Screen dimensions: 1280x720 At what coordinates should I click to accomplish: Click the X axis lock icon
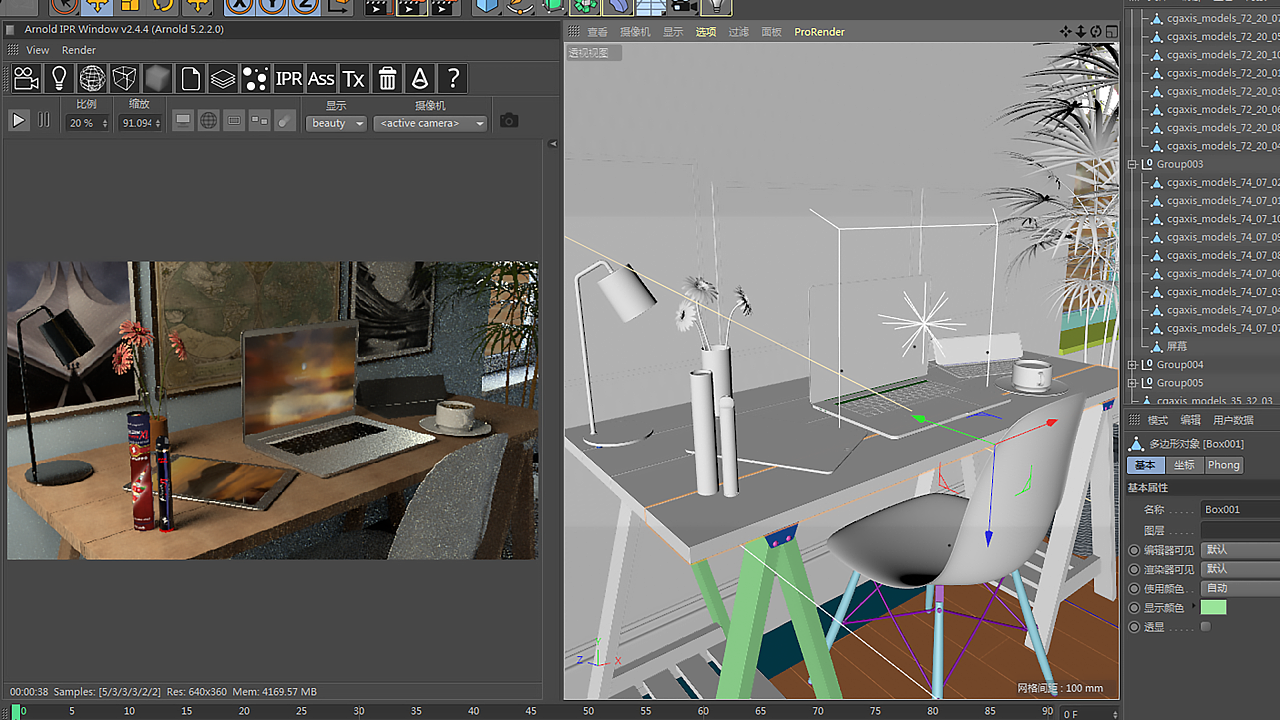(238, 5)
